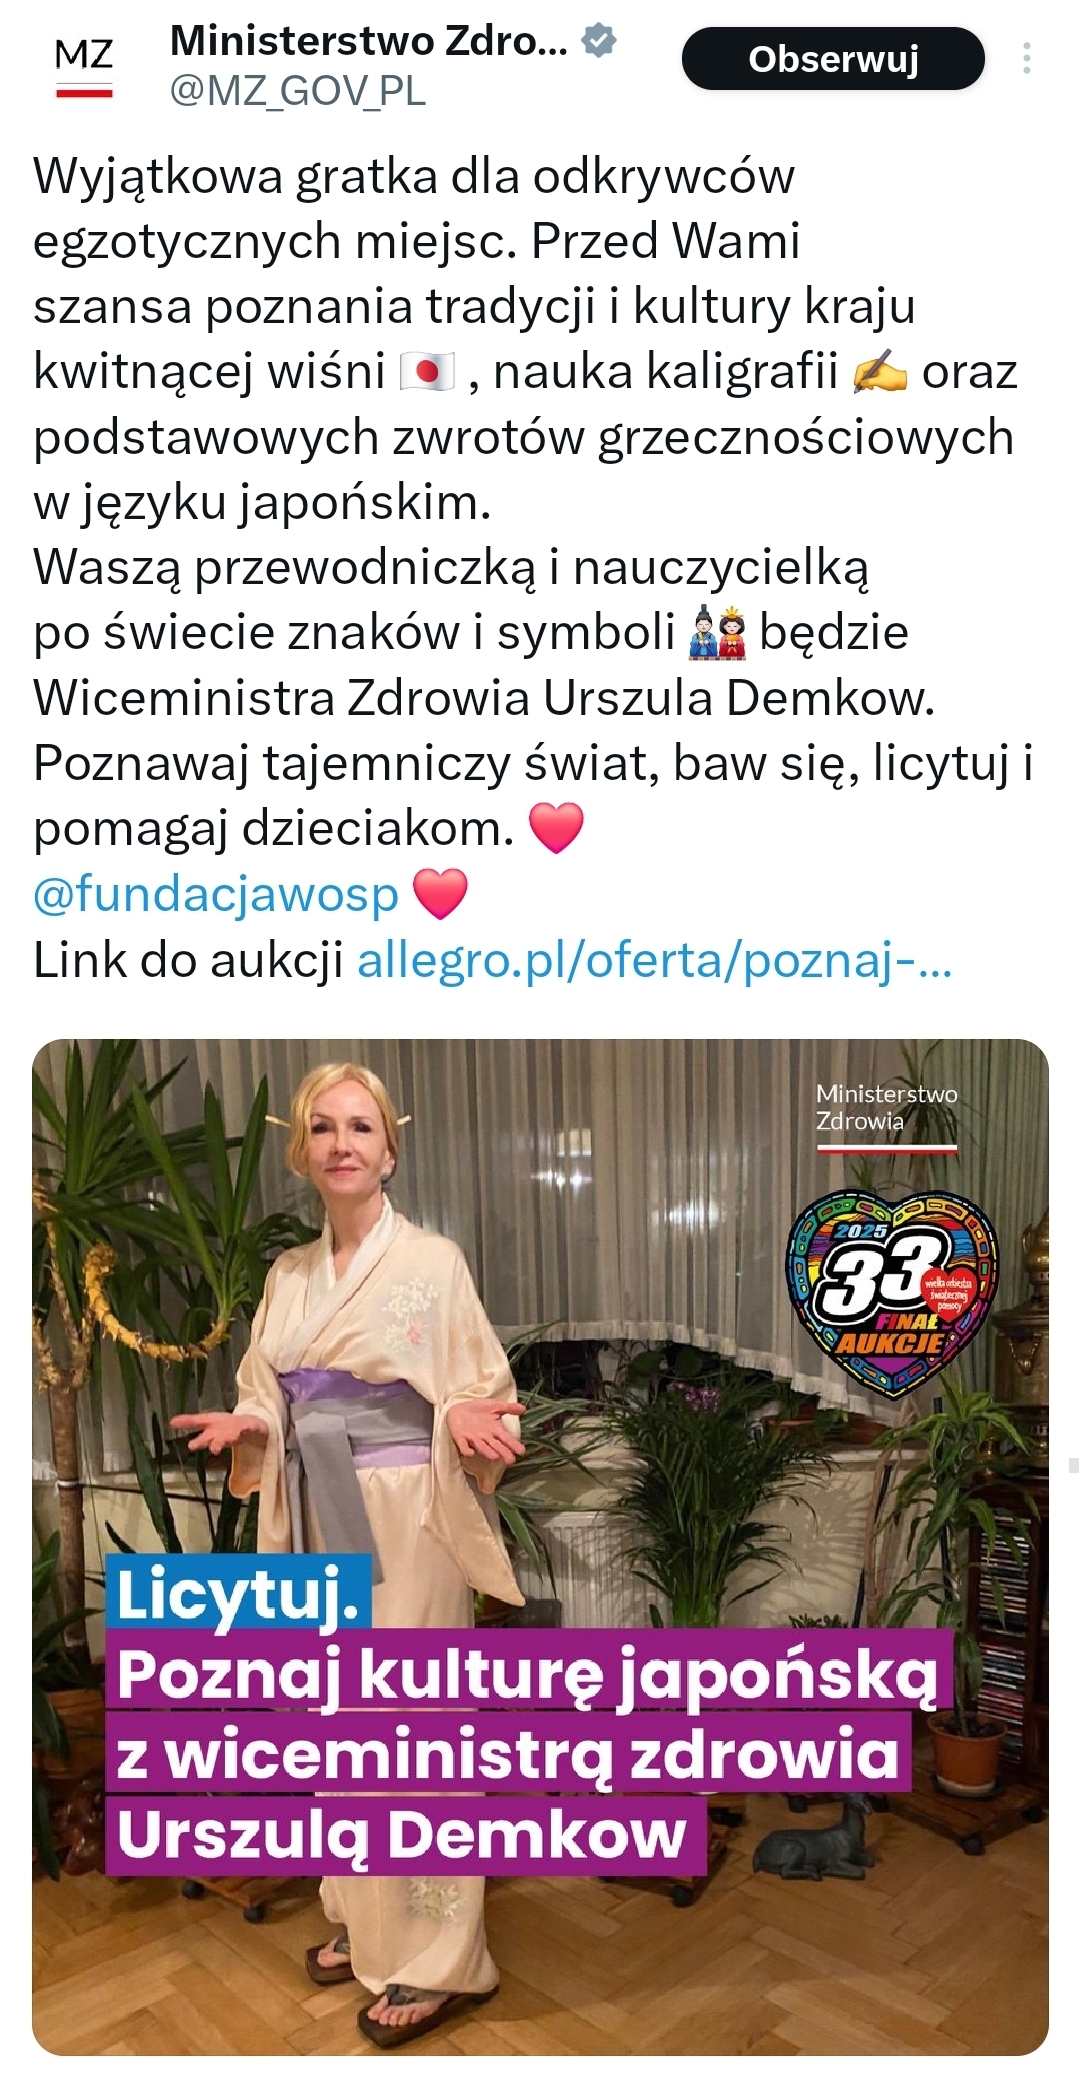Tap the verified badge next to the name
1079x2074 pixels.
click(x=599, y=41)
